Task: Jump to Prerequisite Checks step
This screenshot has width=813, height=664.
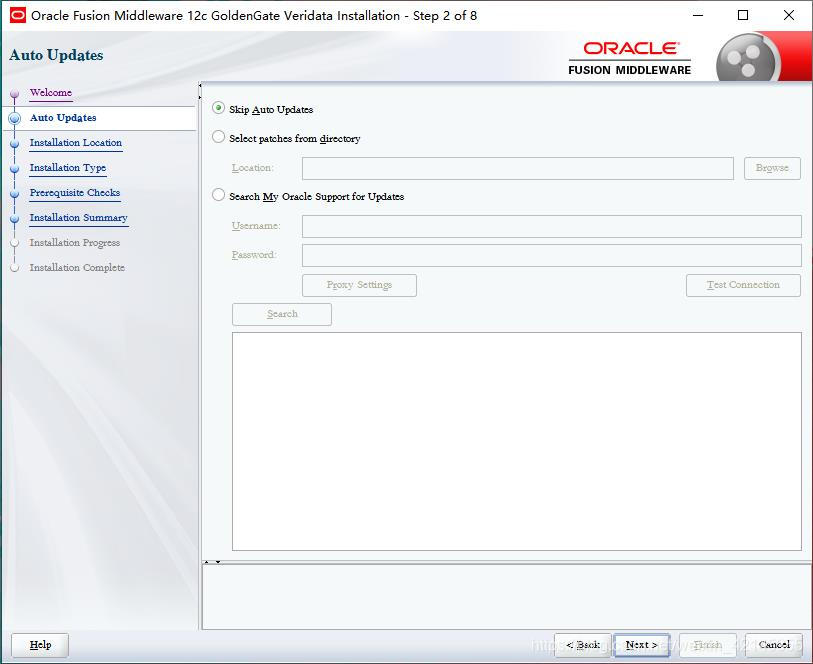Action: tap(75, 193)
